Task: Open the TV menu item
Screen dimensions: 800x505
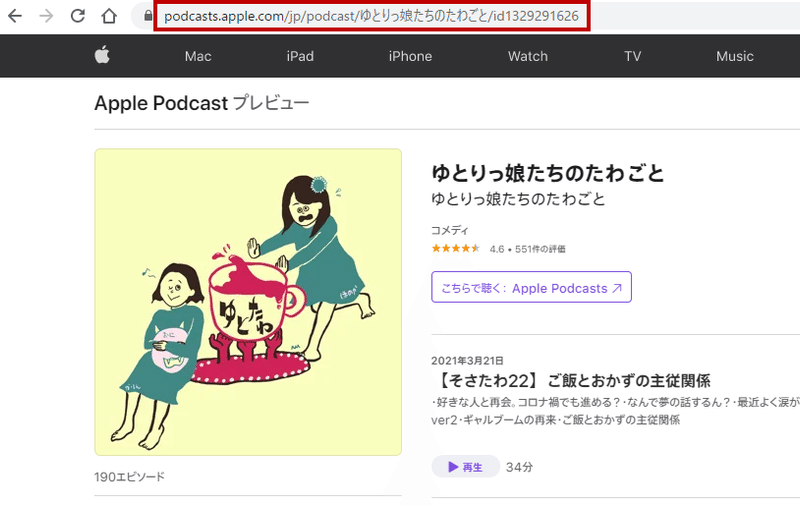Action: pyautogui.click(x=633, y=56)
